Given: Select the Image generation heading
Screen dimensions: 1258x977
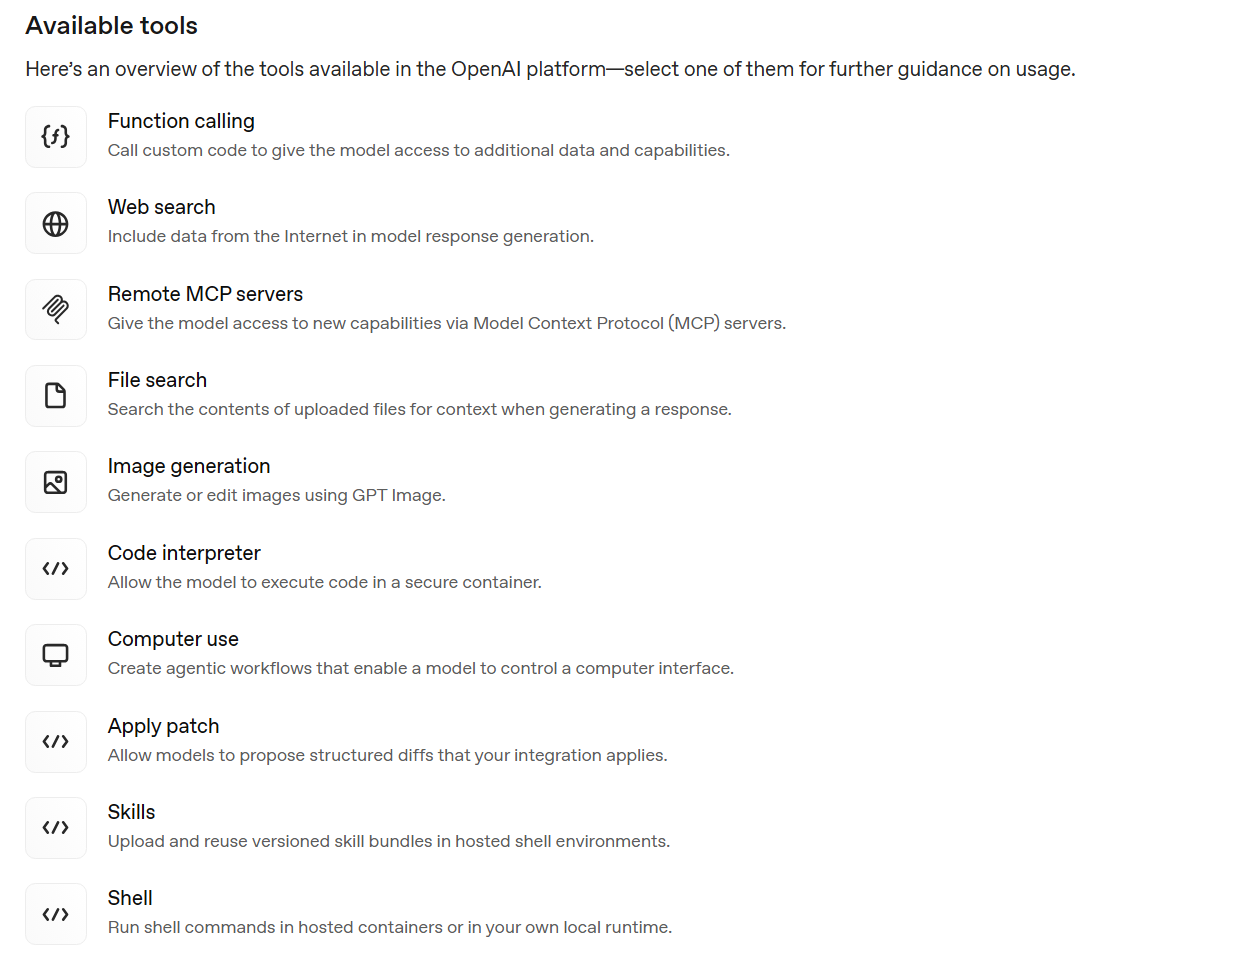Looking at the screenshot, I should click(x=189, y=466).
